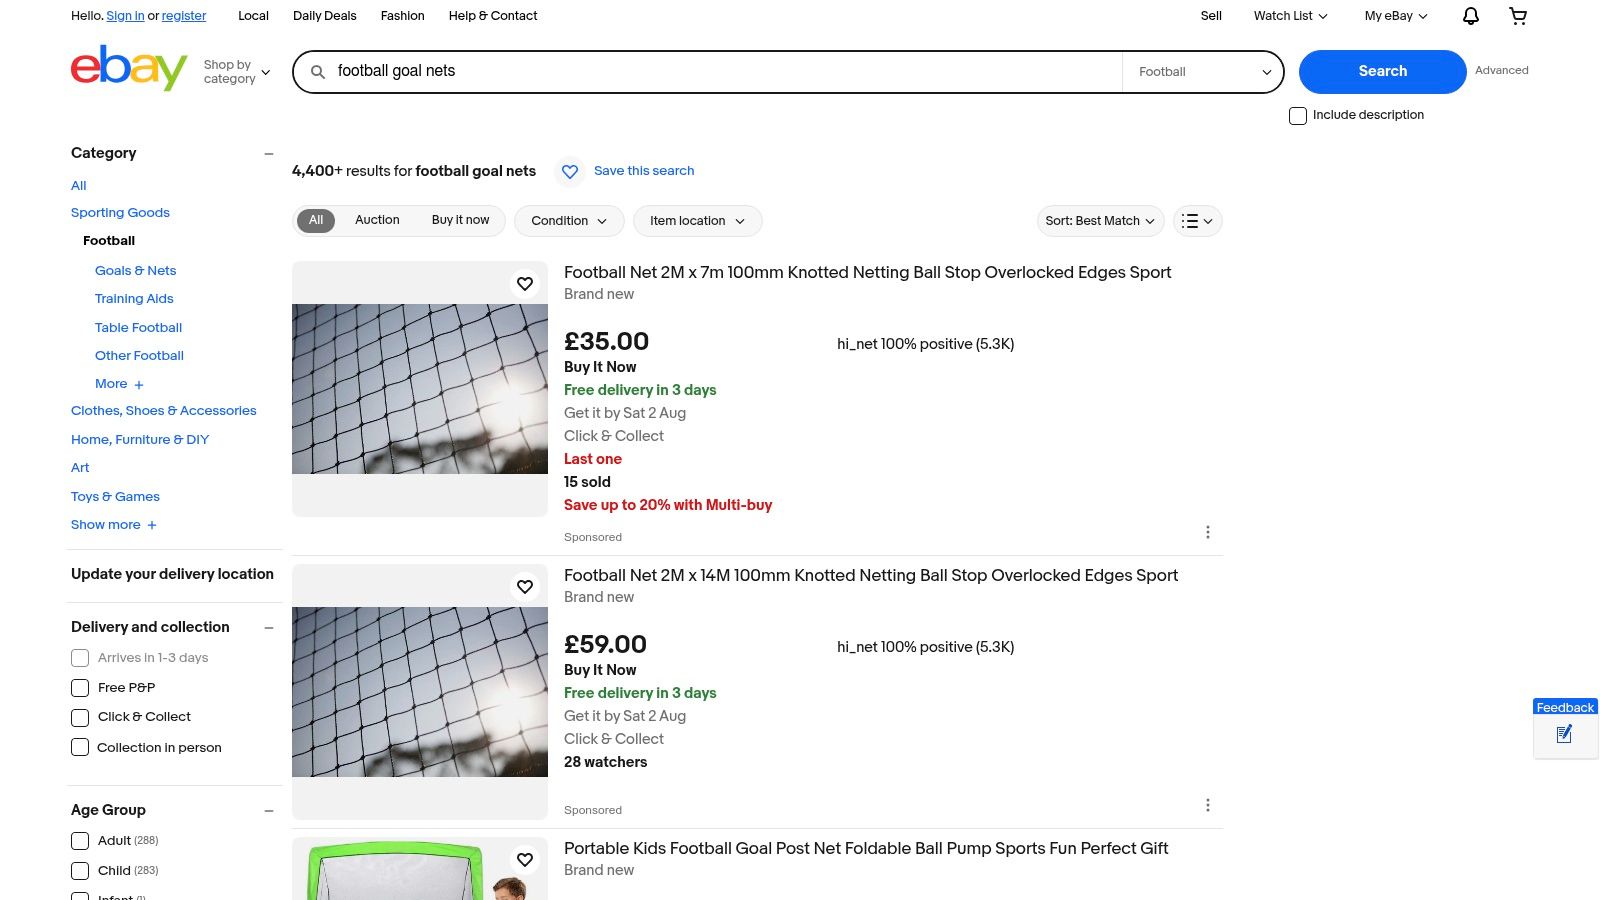Click the Sell link in header

(x=1211, y=16)
